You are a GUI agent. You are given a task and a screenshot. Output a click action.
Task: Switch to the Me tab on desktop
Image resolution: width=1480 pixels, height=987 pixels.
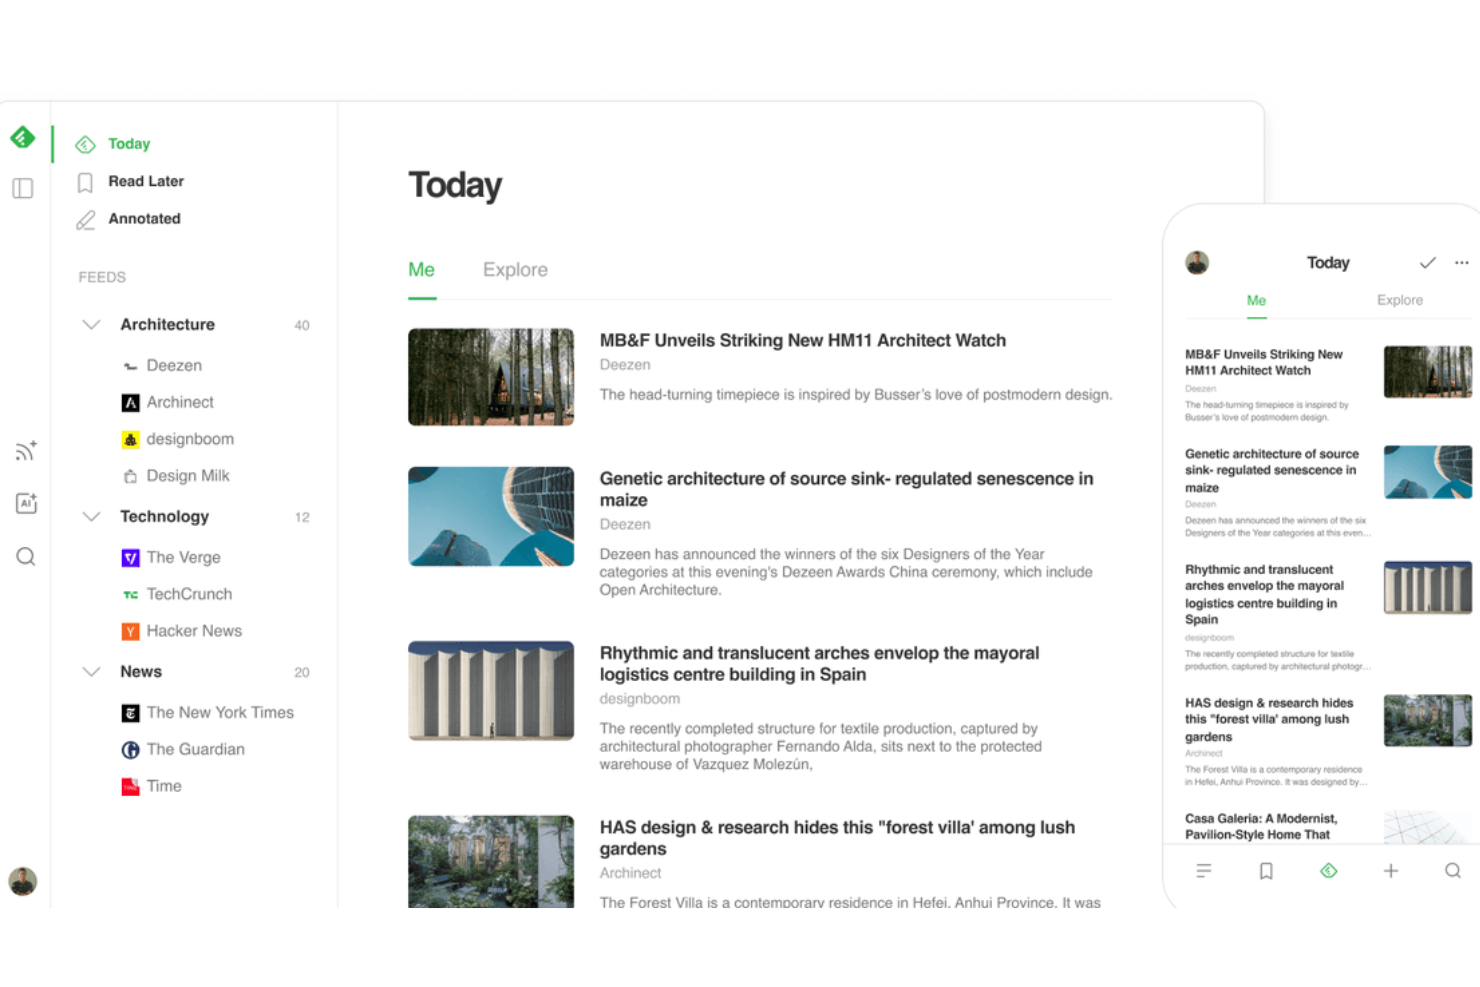click(x=421, y=270)
